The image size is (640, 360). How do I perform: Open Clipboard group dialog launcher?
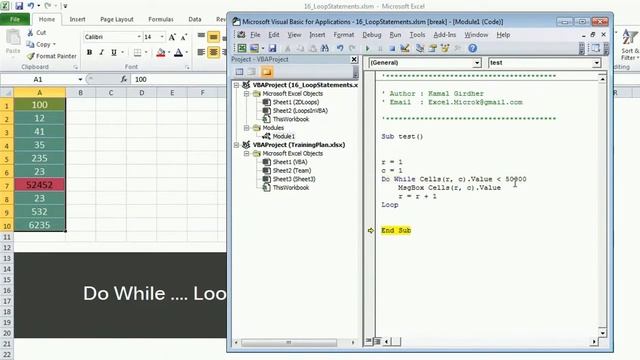coord(76,67)
